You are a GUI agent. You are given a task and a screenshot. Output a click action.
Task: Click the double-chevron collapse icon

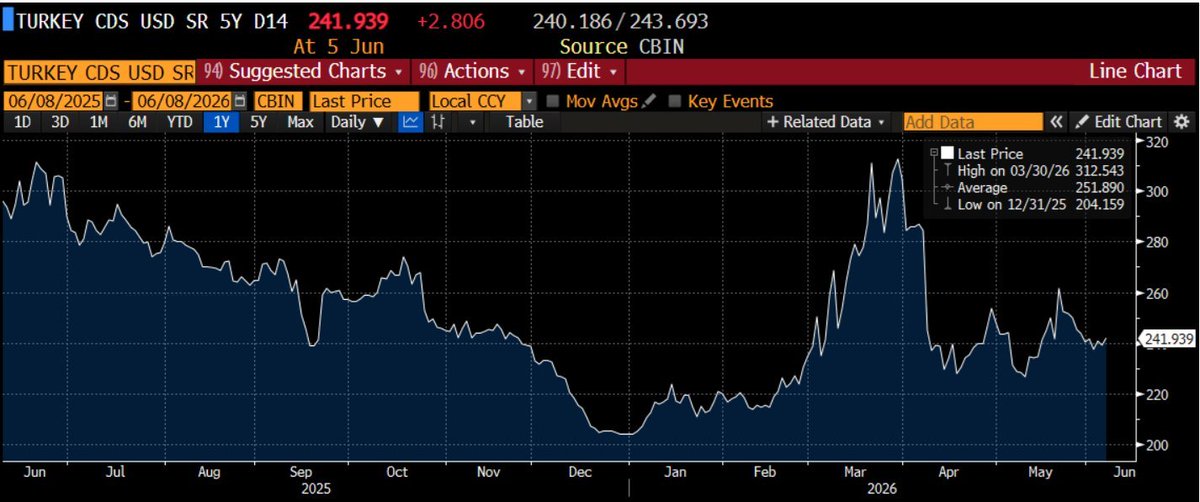(x=1056, y=122)
